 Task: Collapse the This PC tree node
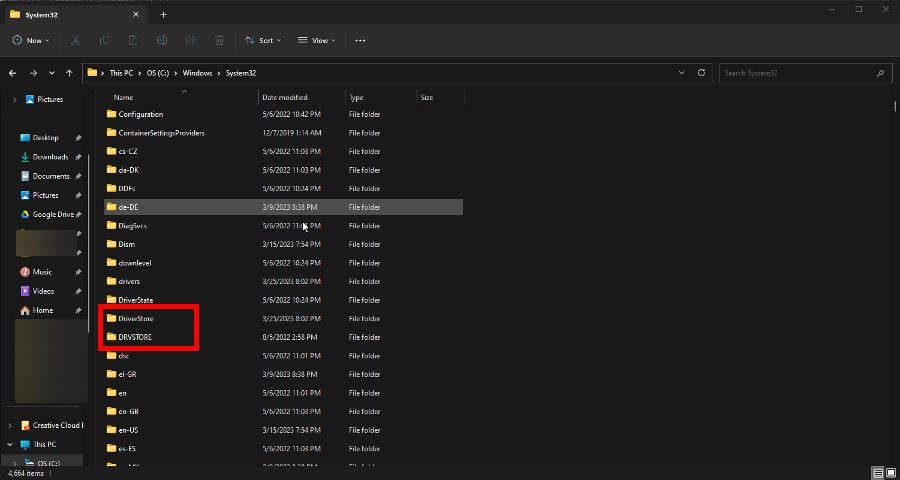pyautogui.click(x=10, y=444)
